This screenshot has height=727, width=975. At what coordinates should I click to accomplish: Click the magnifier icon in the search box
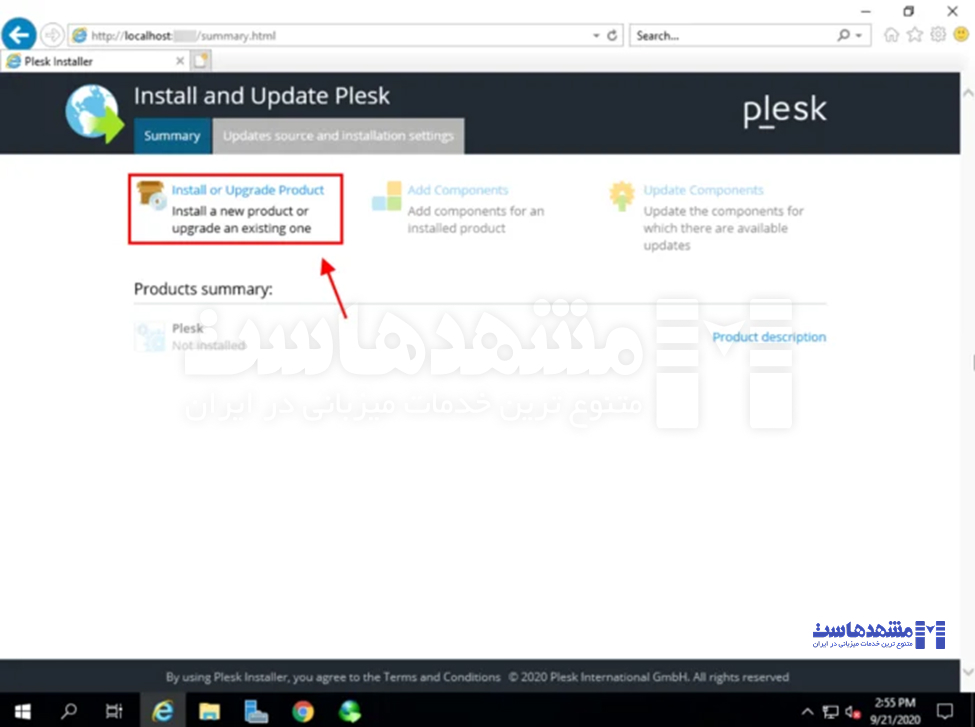tap(843, 35)
